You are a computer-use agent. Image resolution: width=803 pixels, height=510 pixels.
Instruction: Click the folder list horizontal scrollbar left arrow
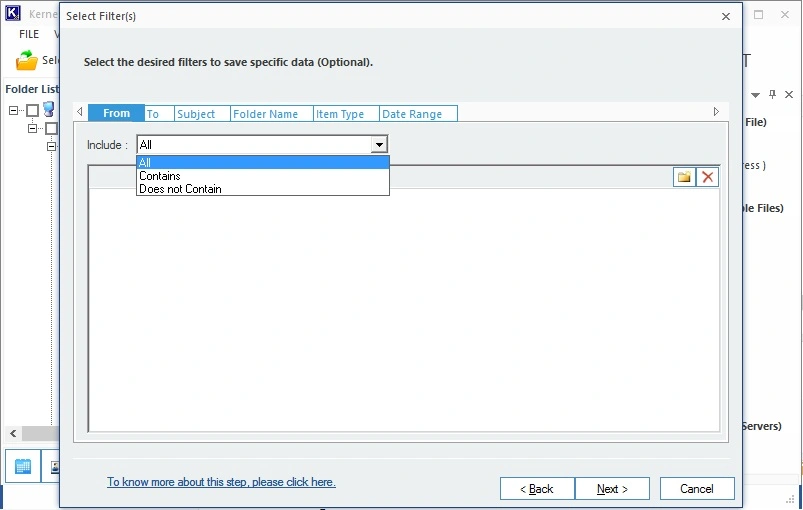click(x=13, y=434)
